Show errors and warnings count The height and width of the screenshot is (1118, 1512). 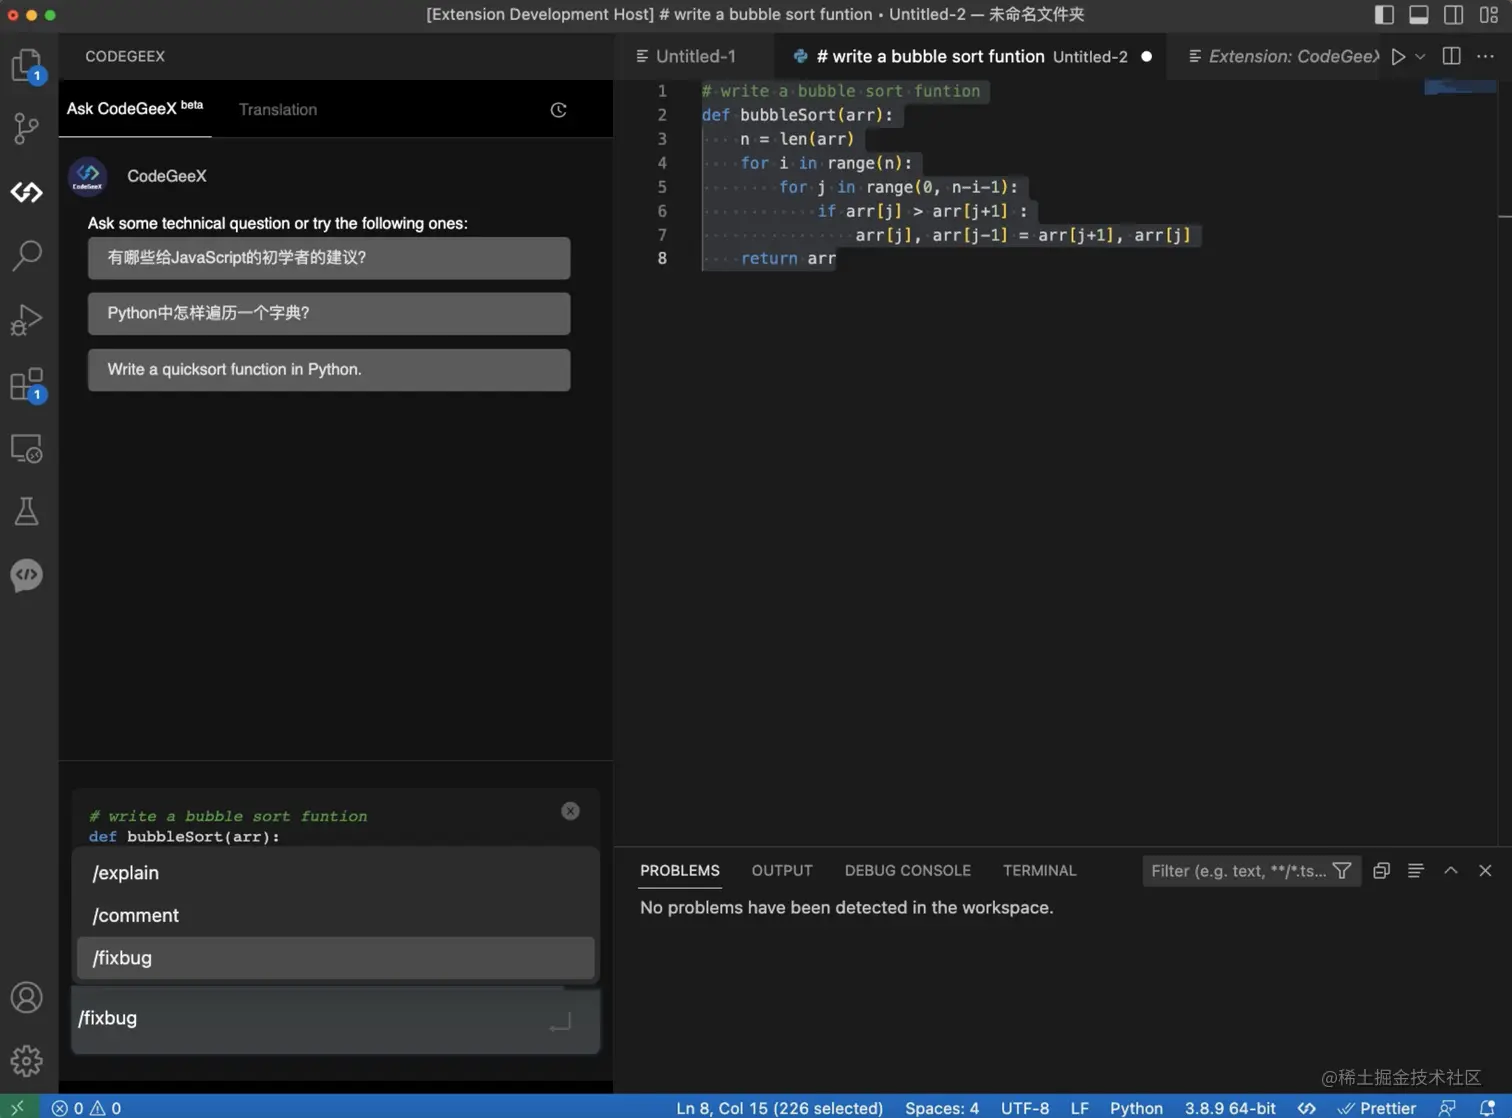[x=86, y=1108]
